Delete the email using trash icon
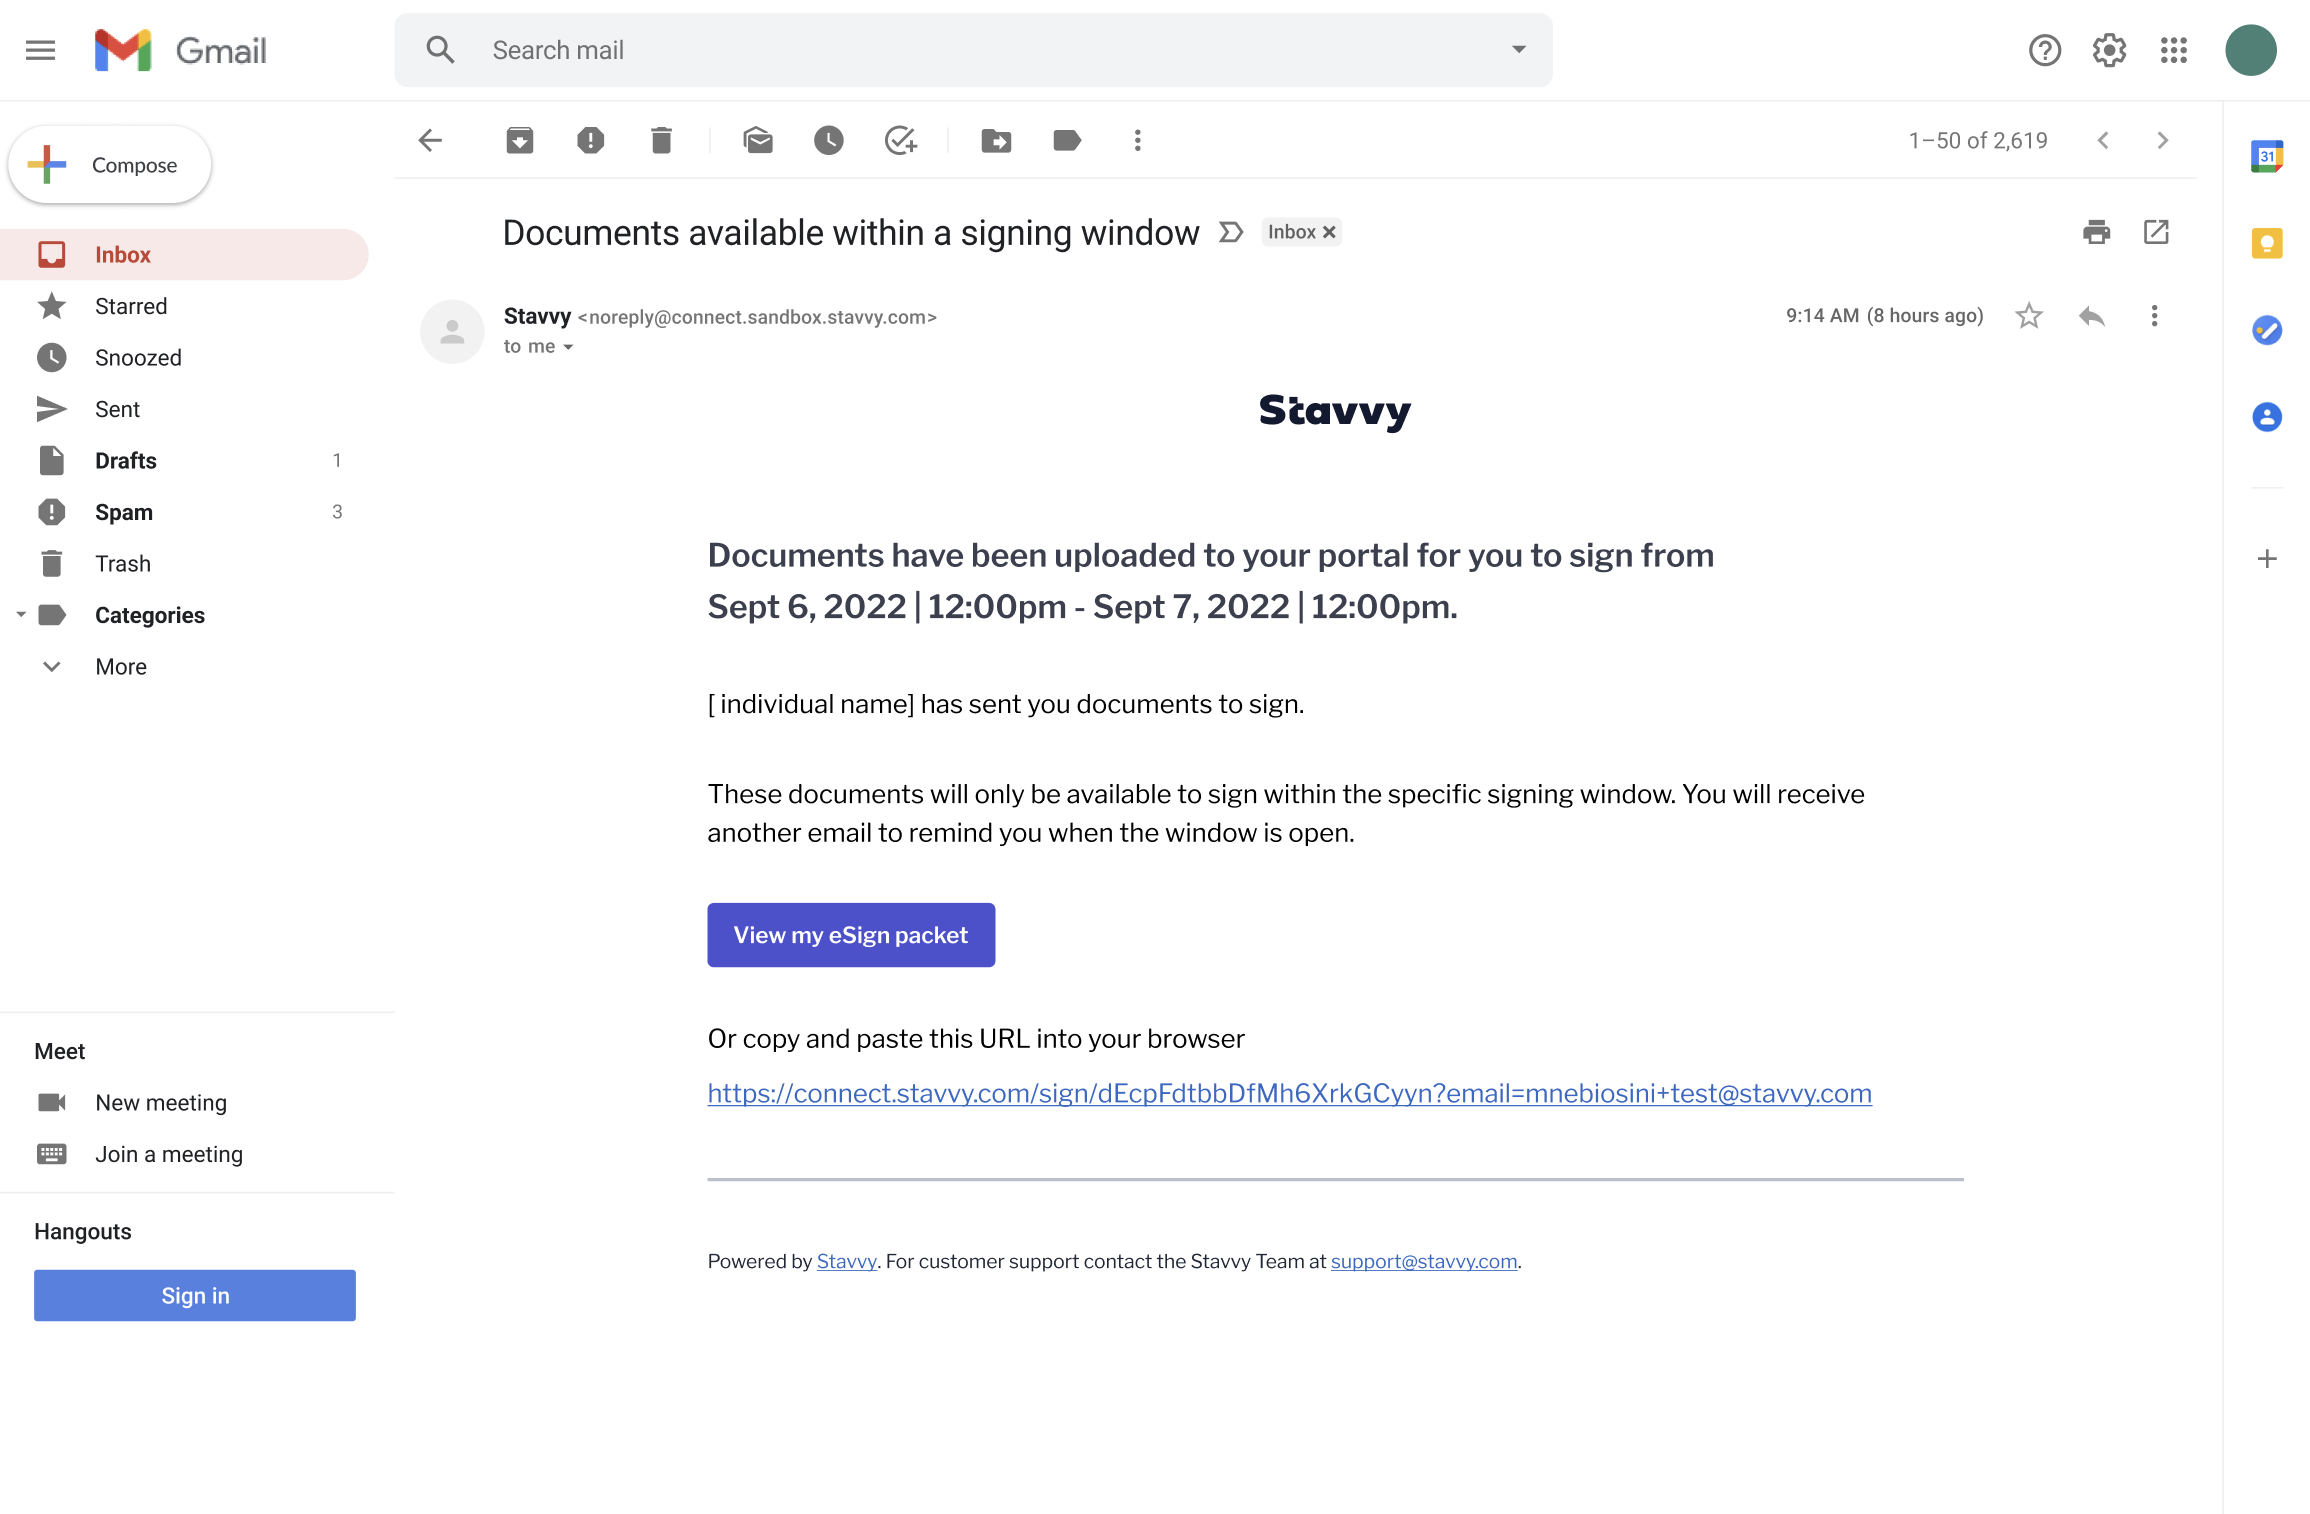The width and height of the screenshot is (2310, 1514). pyautogui.click(x=660, y=140)
